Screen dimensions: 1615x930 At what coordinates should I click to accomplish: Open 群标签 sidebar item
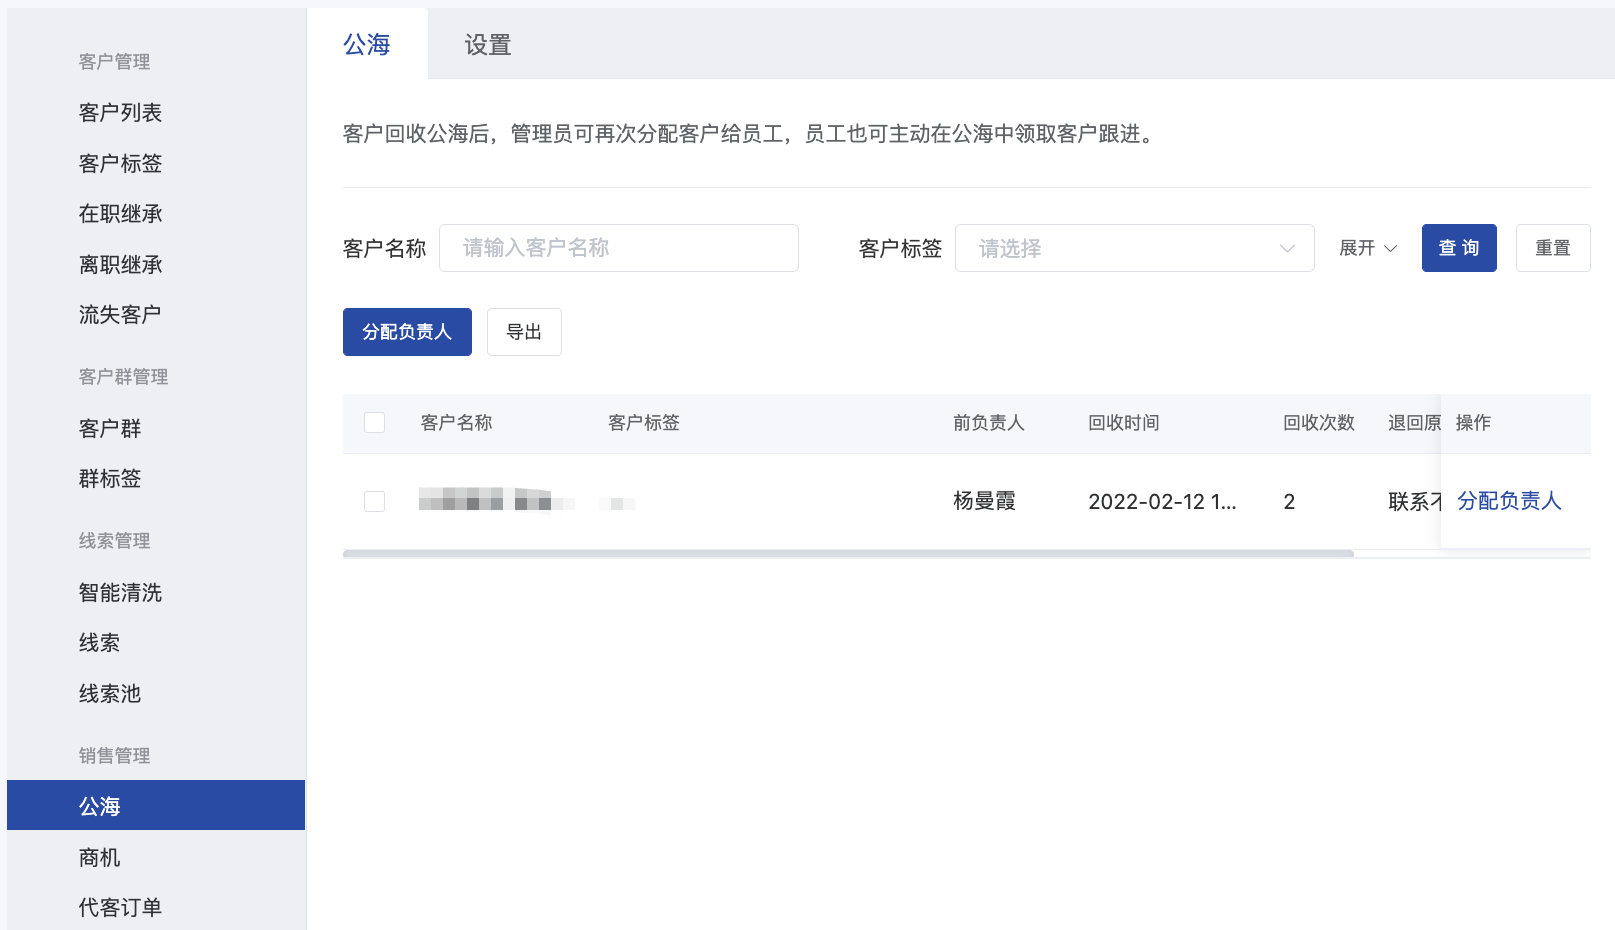(110, 479)
